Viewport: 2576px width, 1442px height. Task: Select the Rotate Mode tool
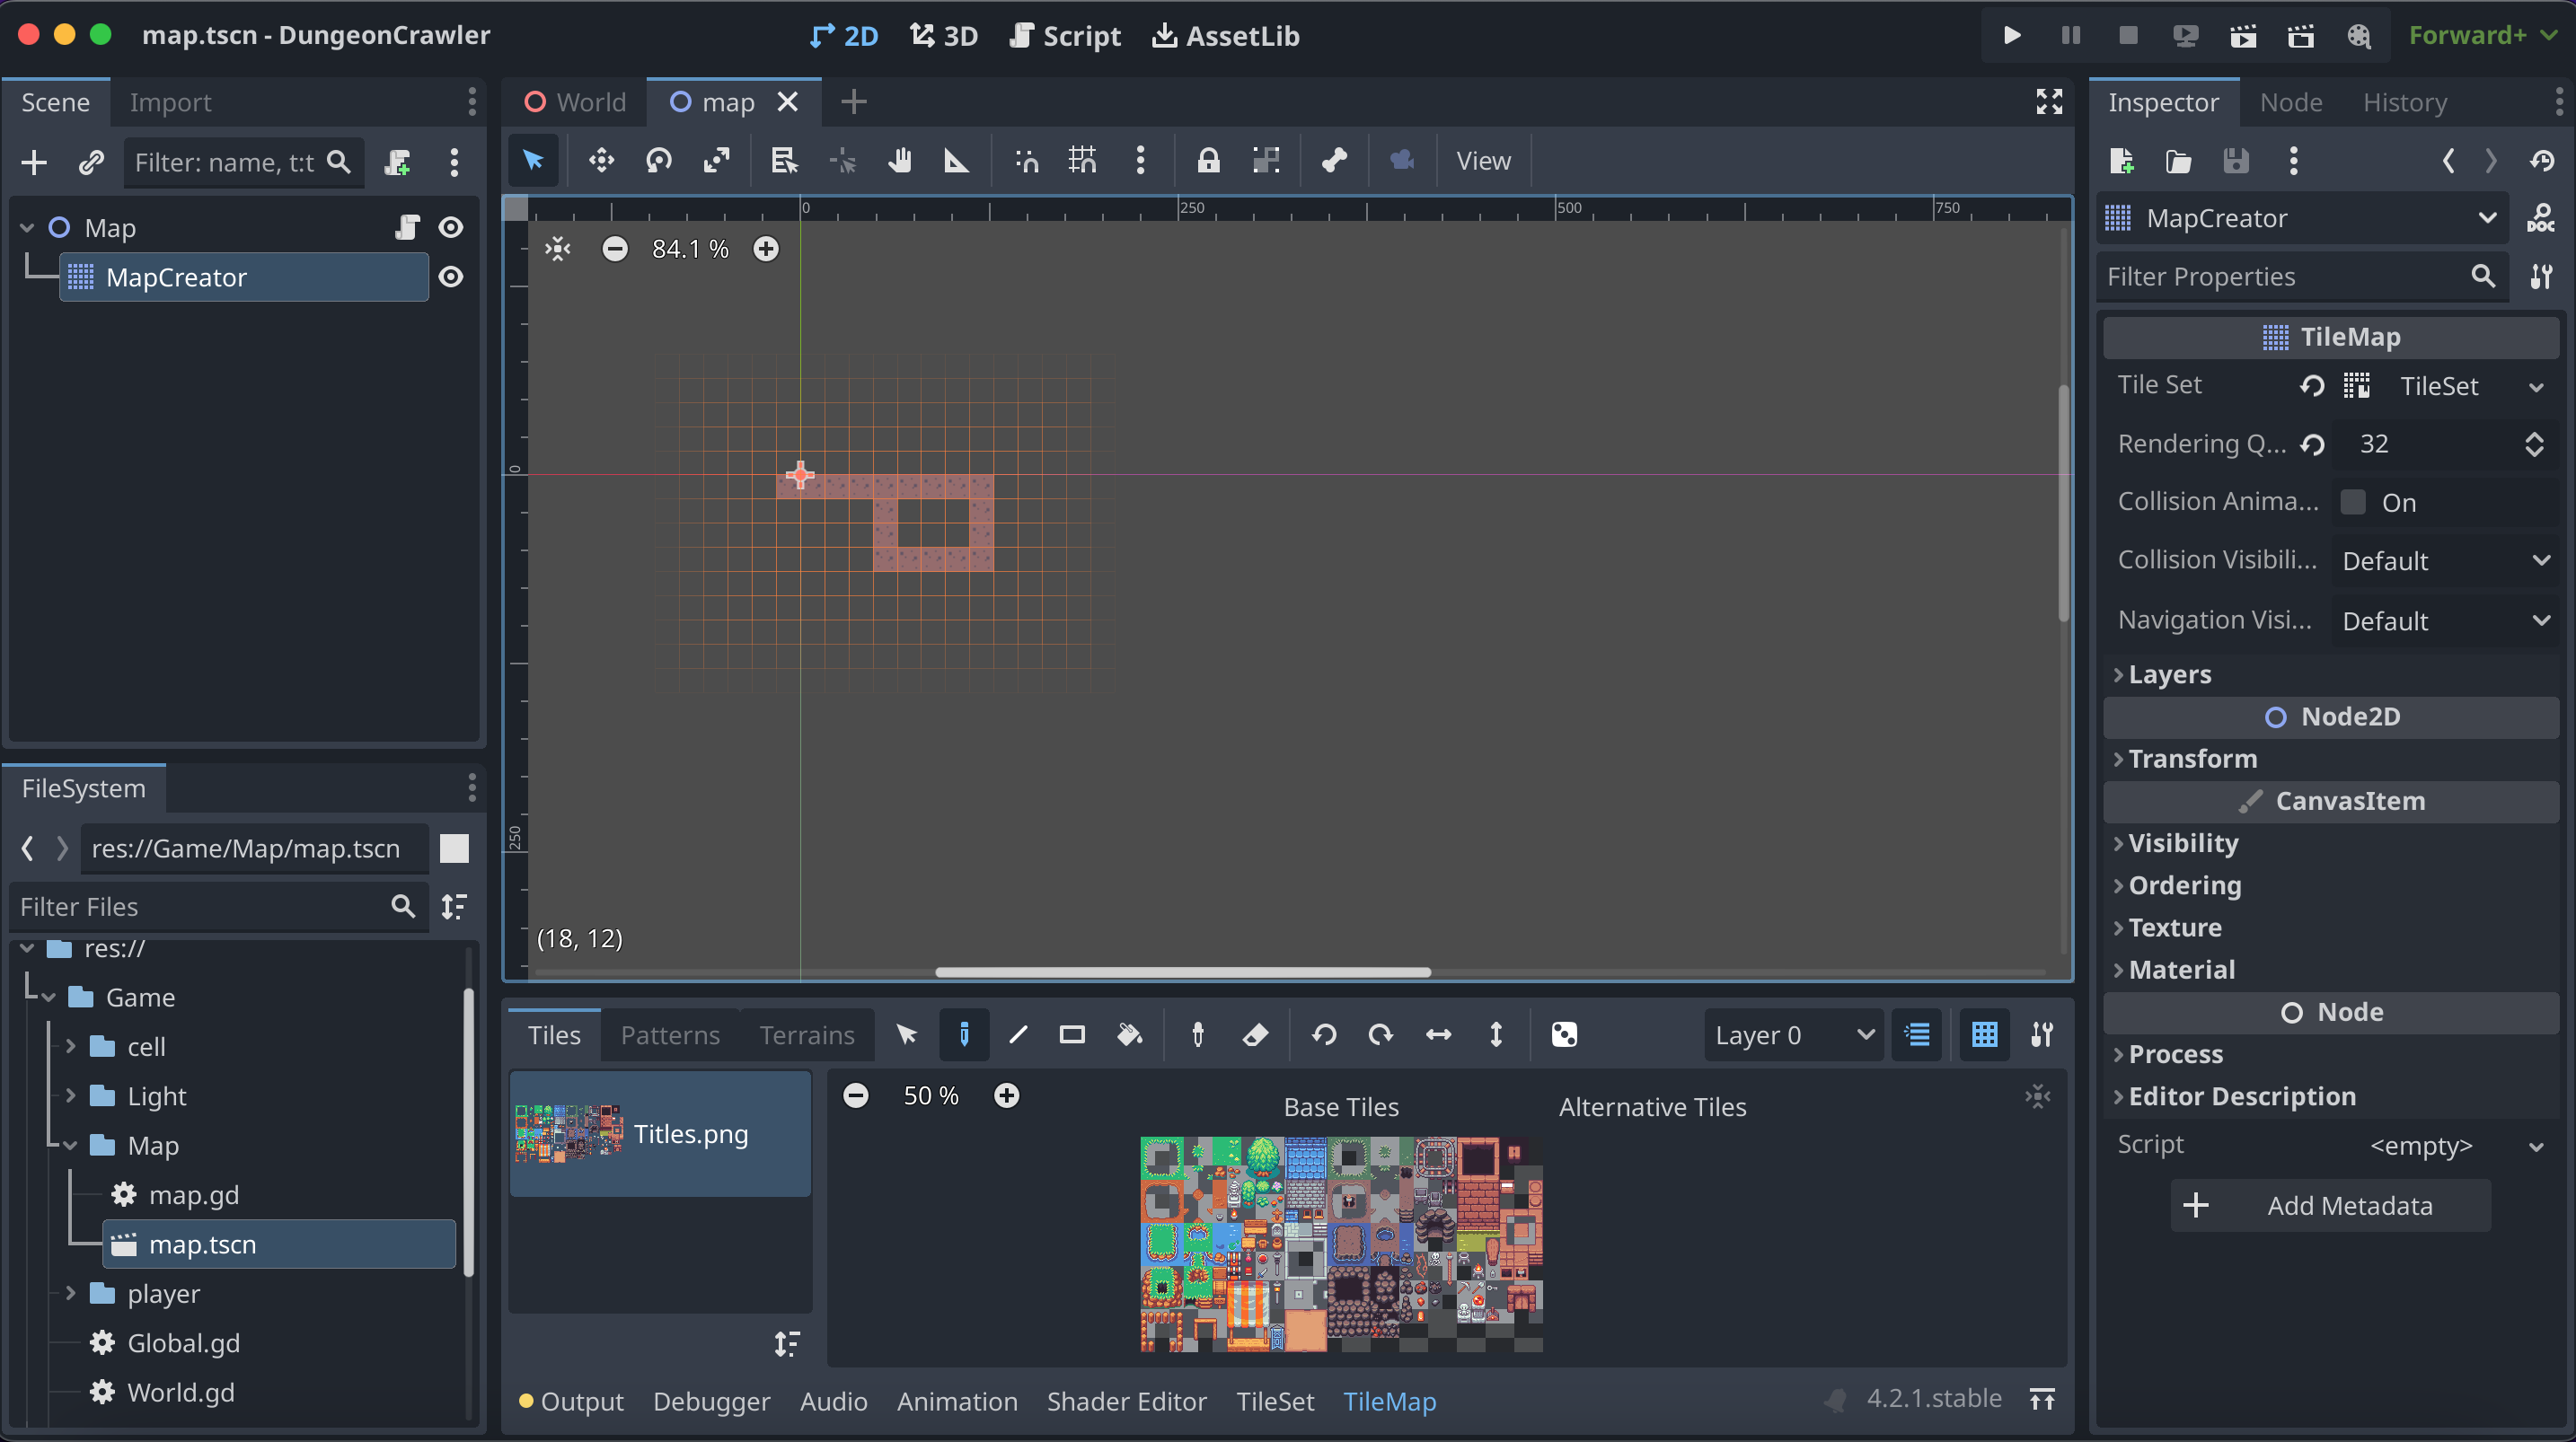click(659, 161)
